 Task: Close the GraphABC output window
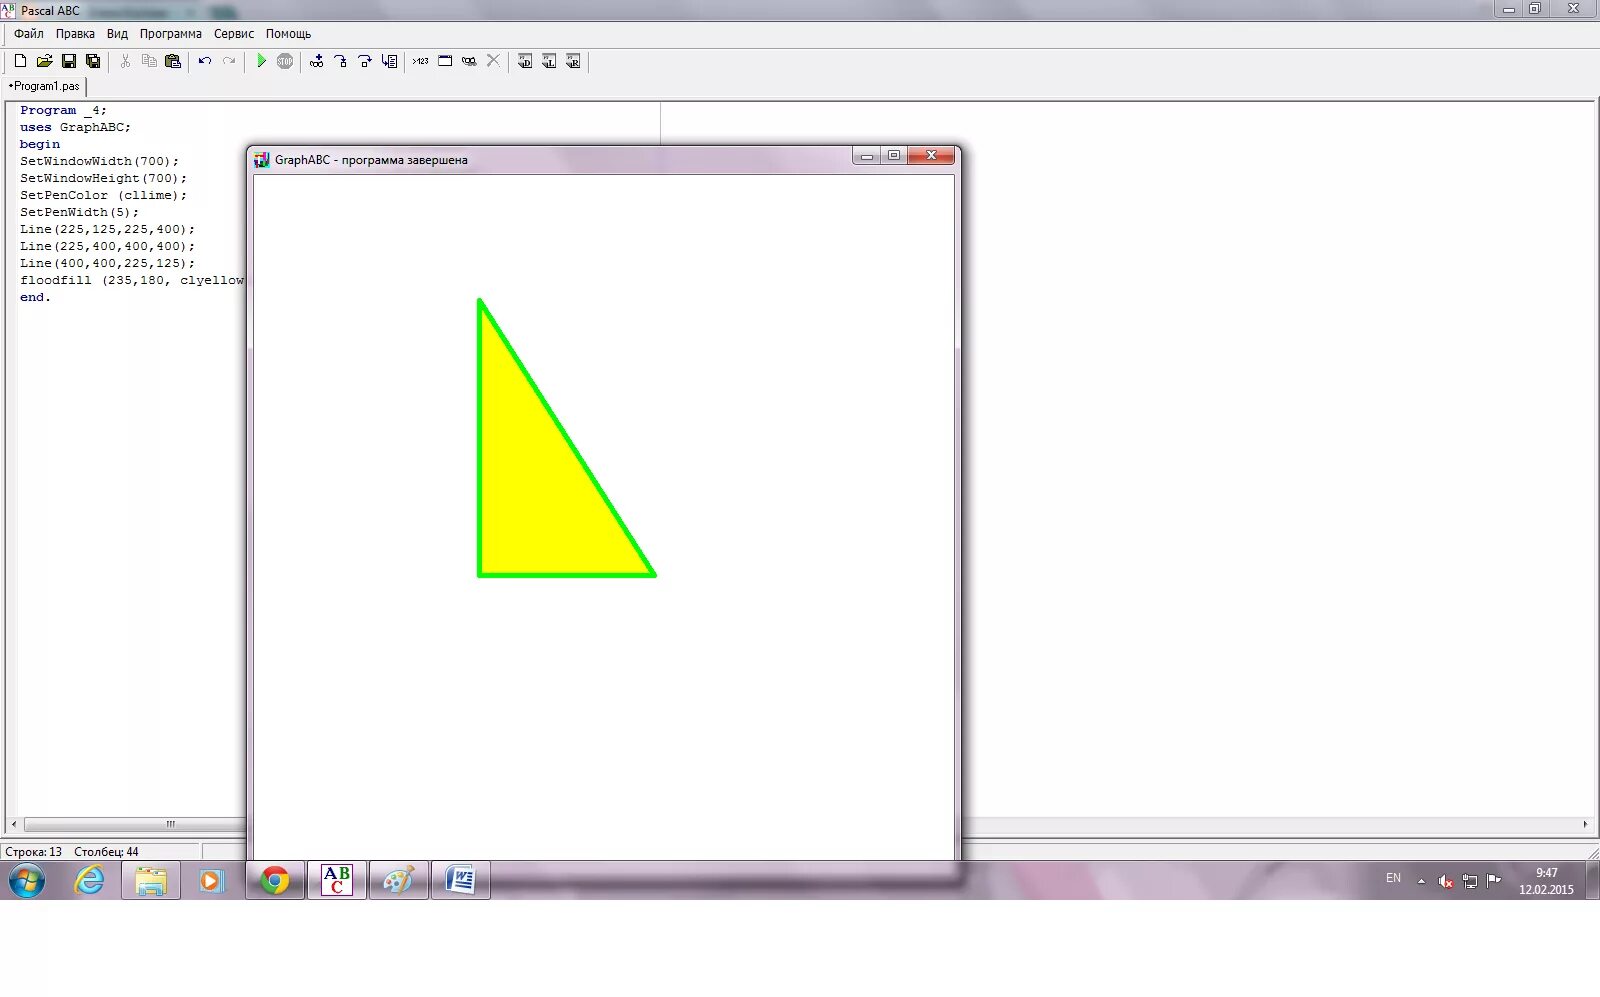coord(931,155)
